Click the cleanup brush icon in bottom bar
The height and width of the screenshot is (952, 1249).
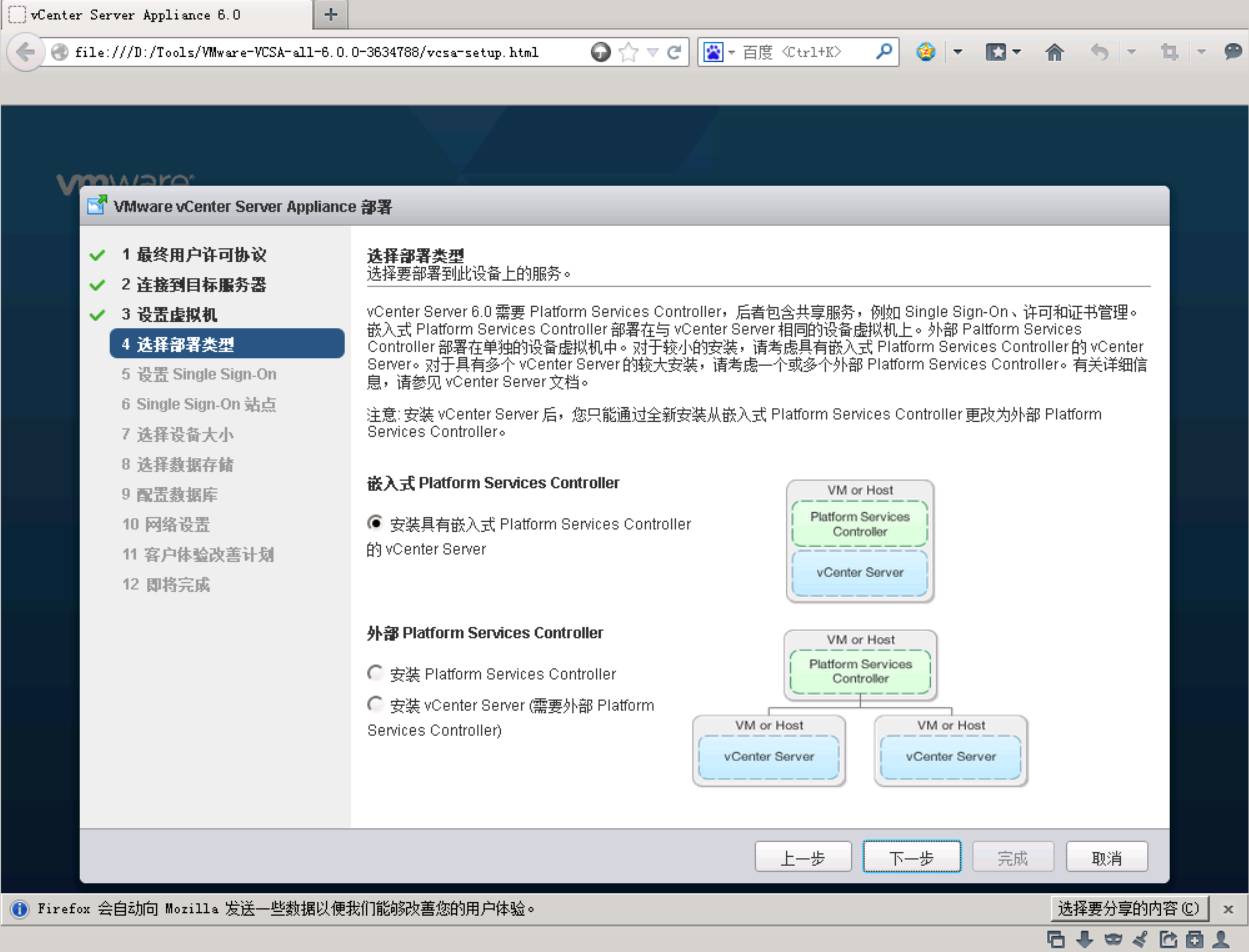pyautogui.click(x=1140, y=939)
